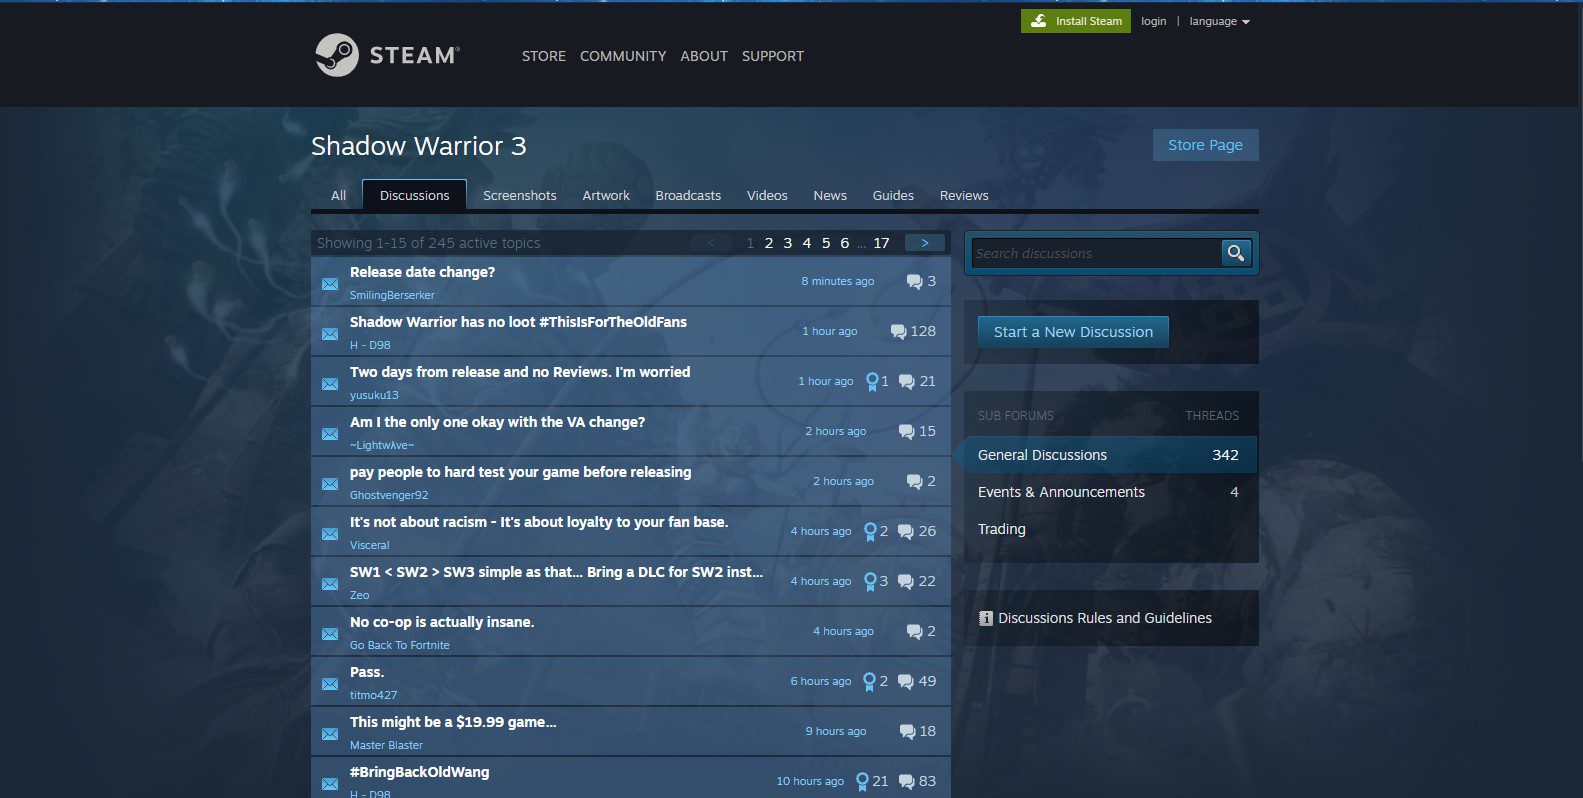
Task: Open the News tab
Action: (830, 195)
